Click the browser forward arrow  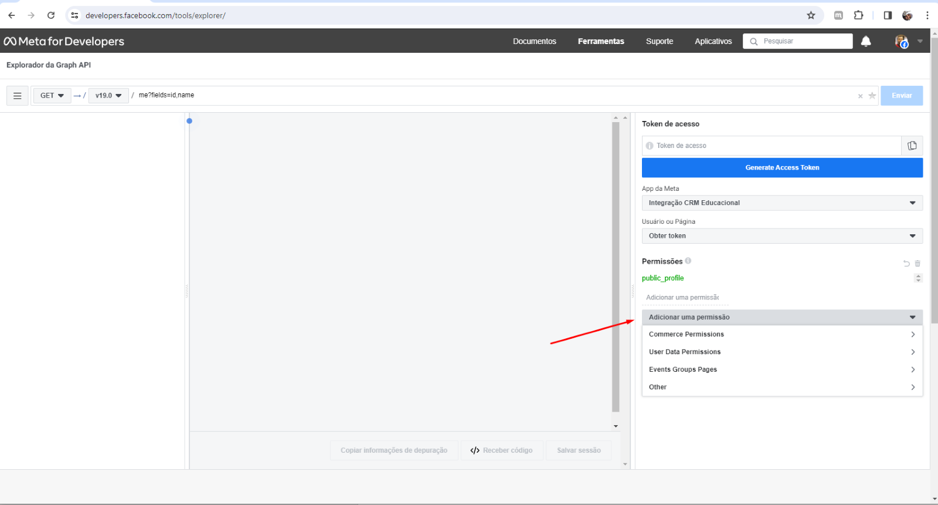[31, 16]
